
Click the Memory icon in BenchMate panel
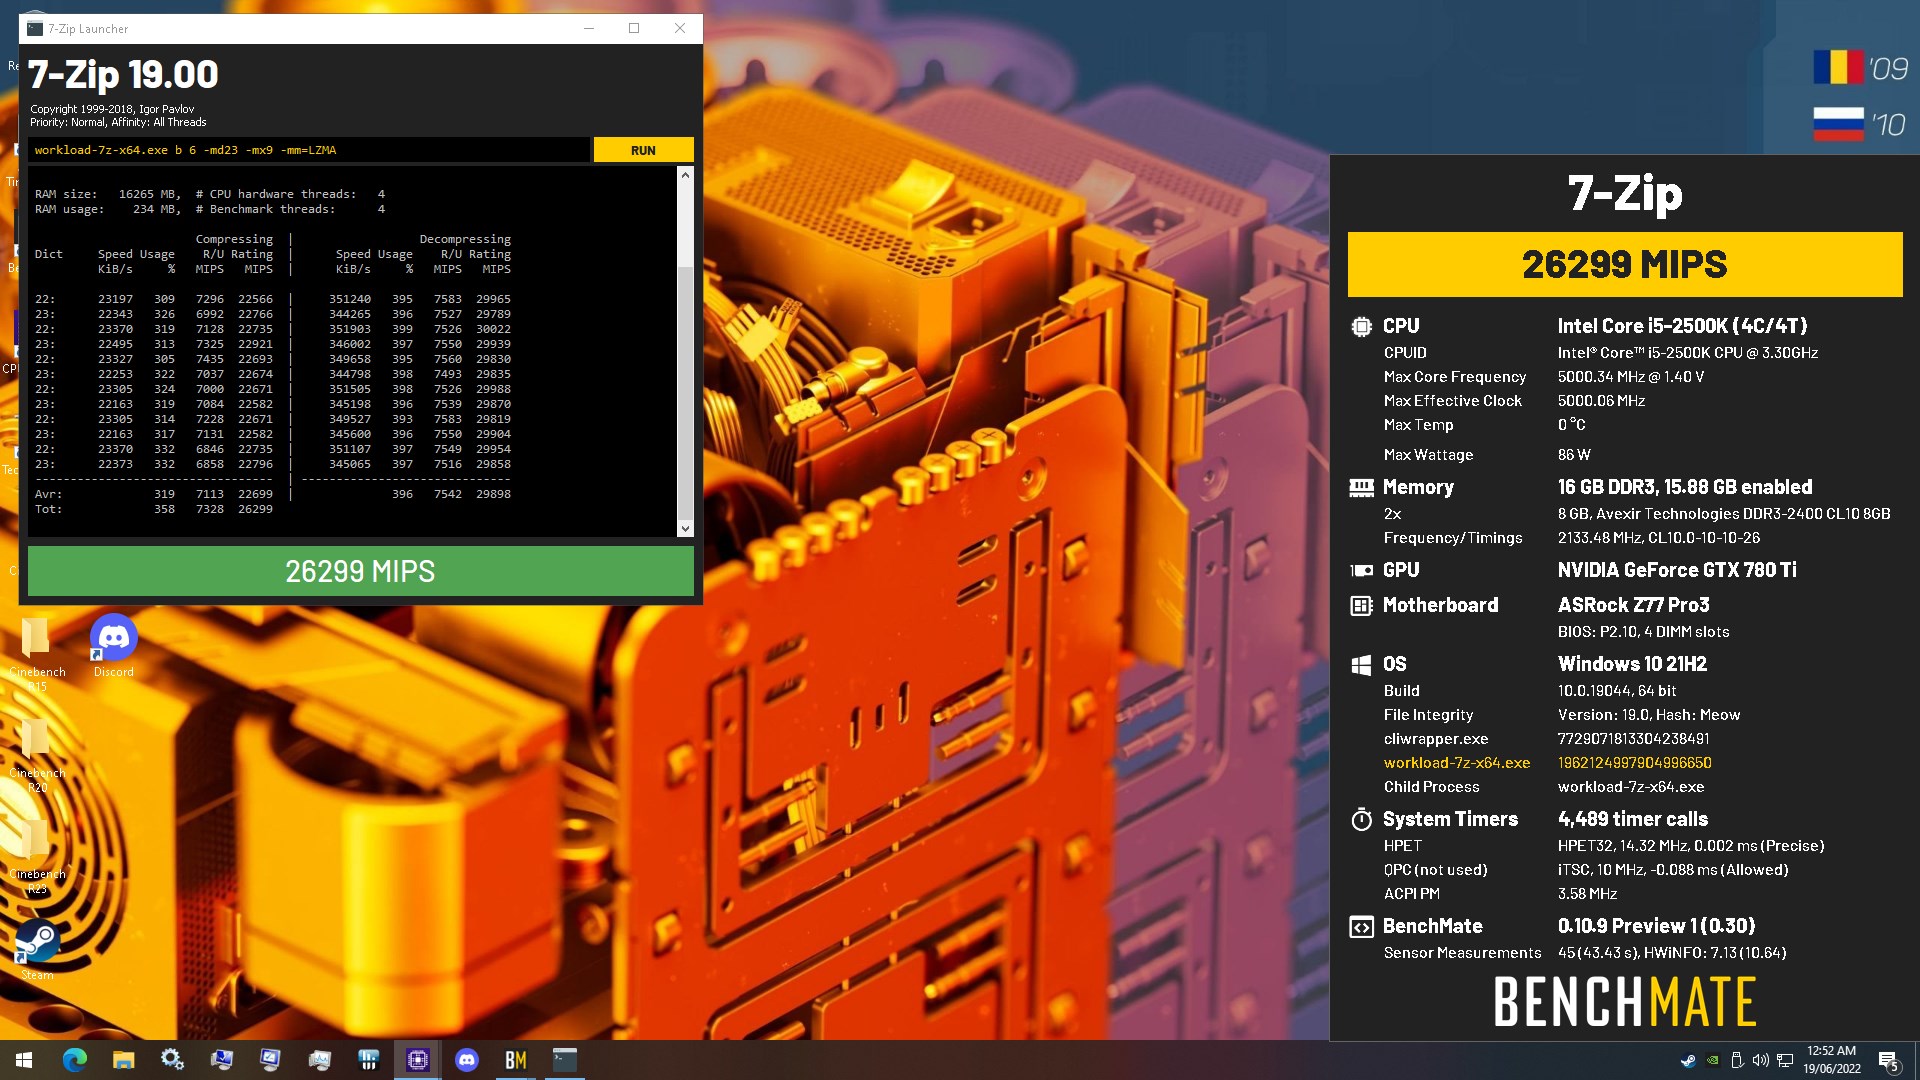1361,488
